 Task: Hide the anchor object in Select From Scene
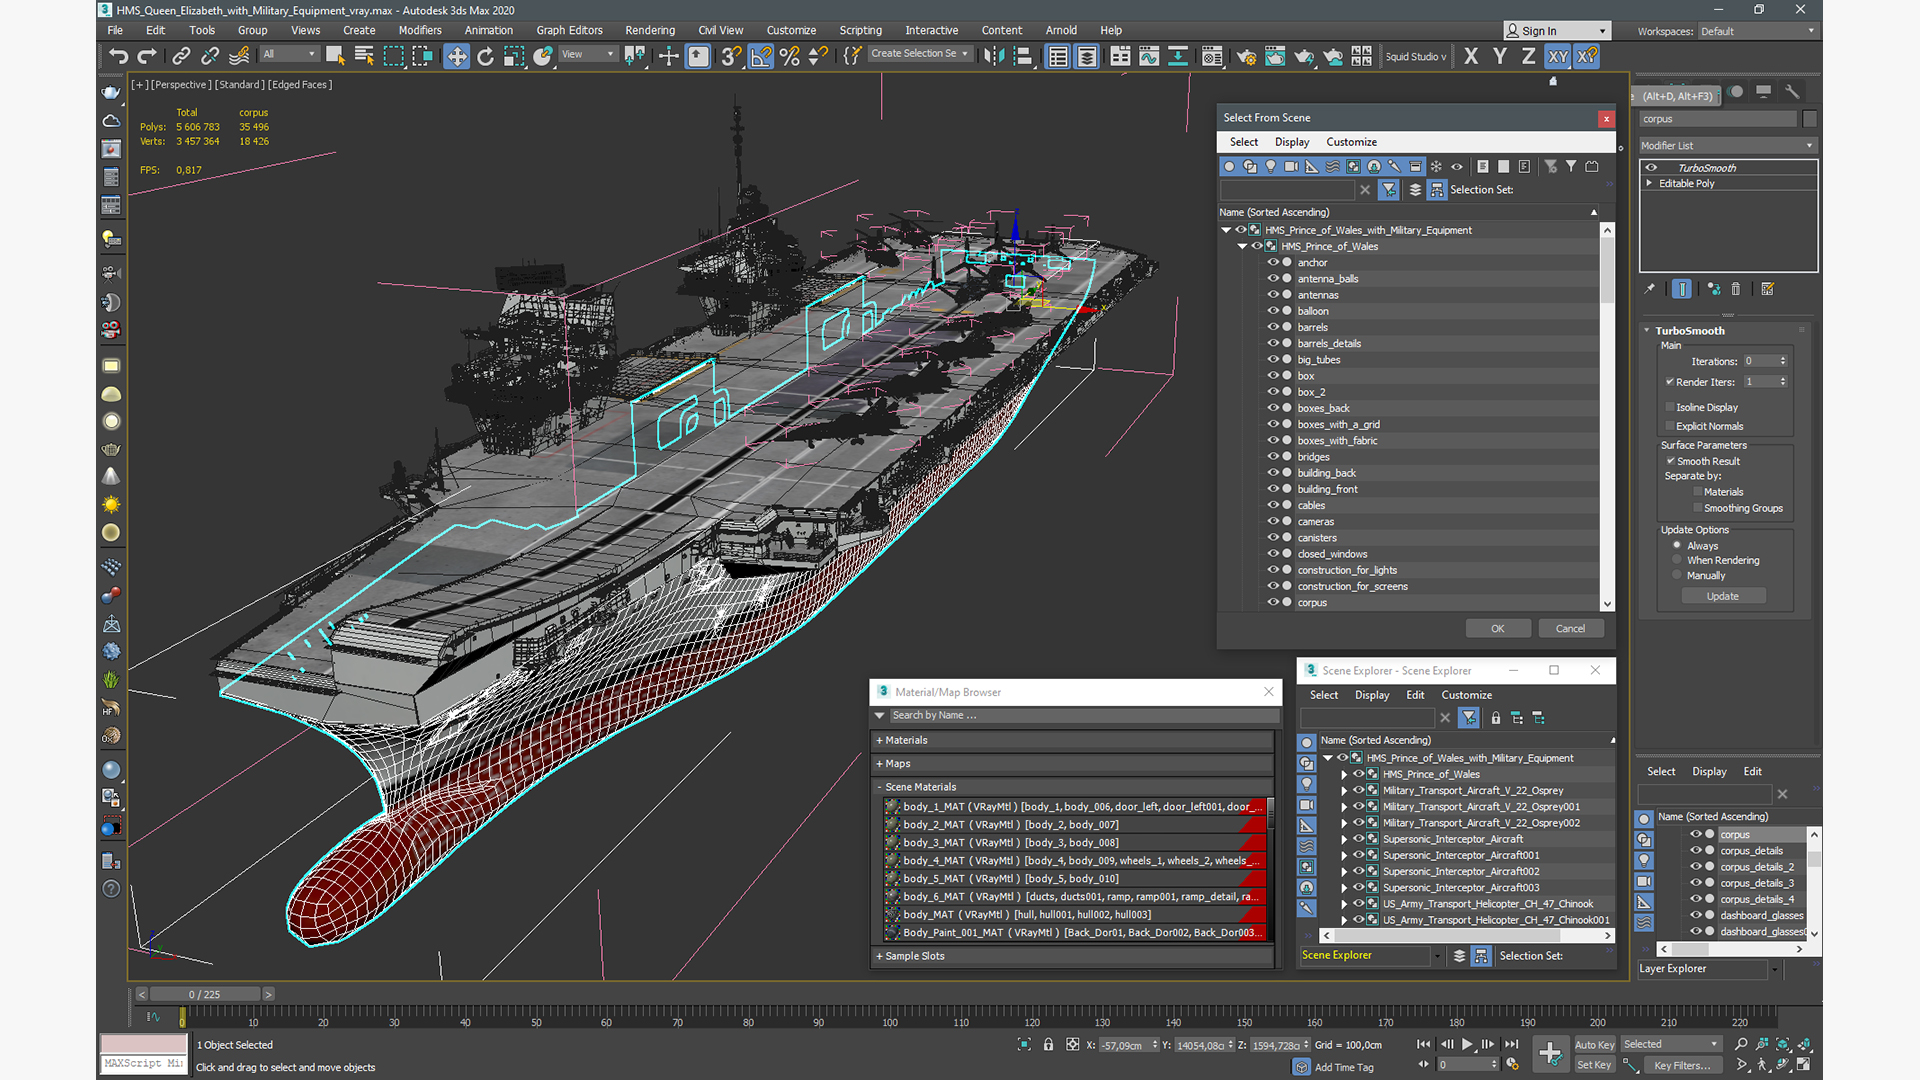(x=1273, y=262)
